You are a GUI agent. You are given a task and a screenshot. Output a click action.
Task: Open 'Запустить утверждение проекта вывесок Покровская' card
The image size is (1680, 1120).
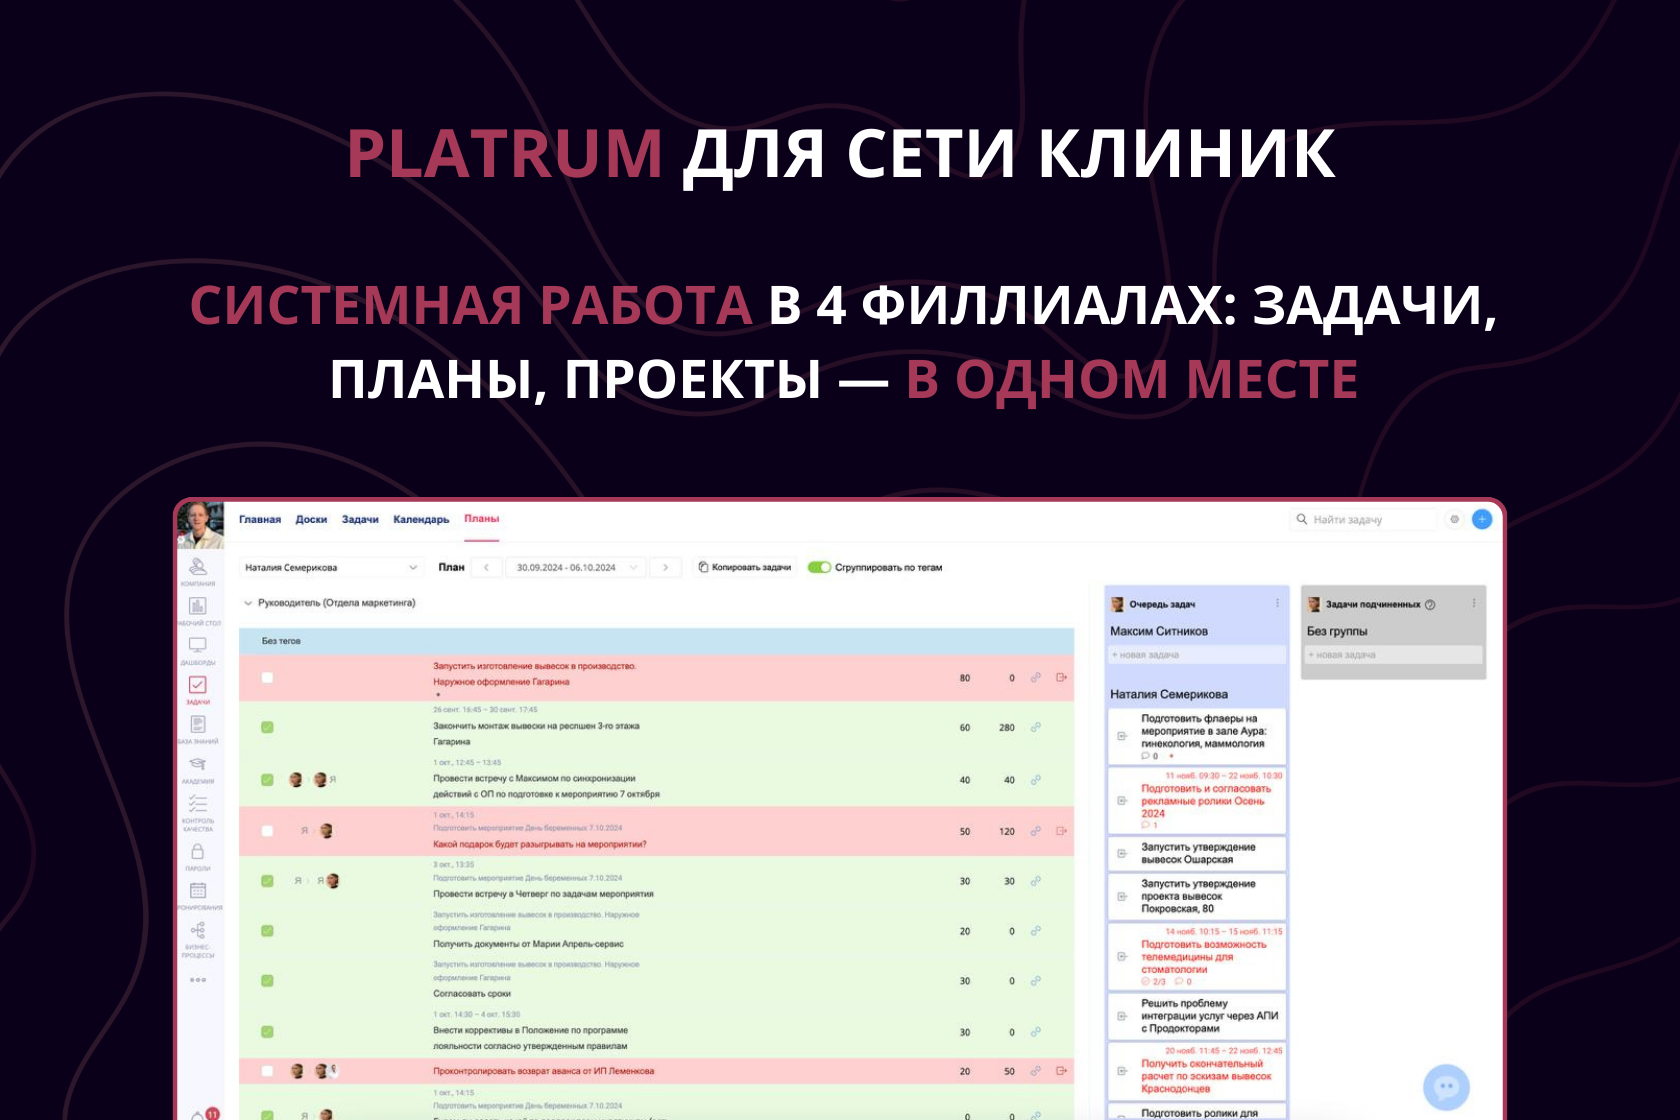point(1197,896)
